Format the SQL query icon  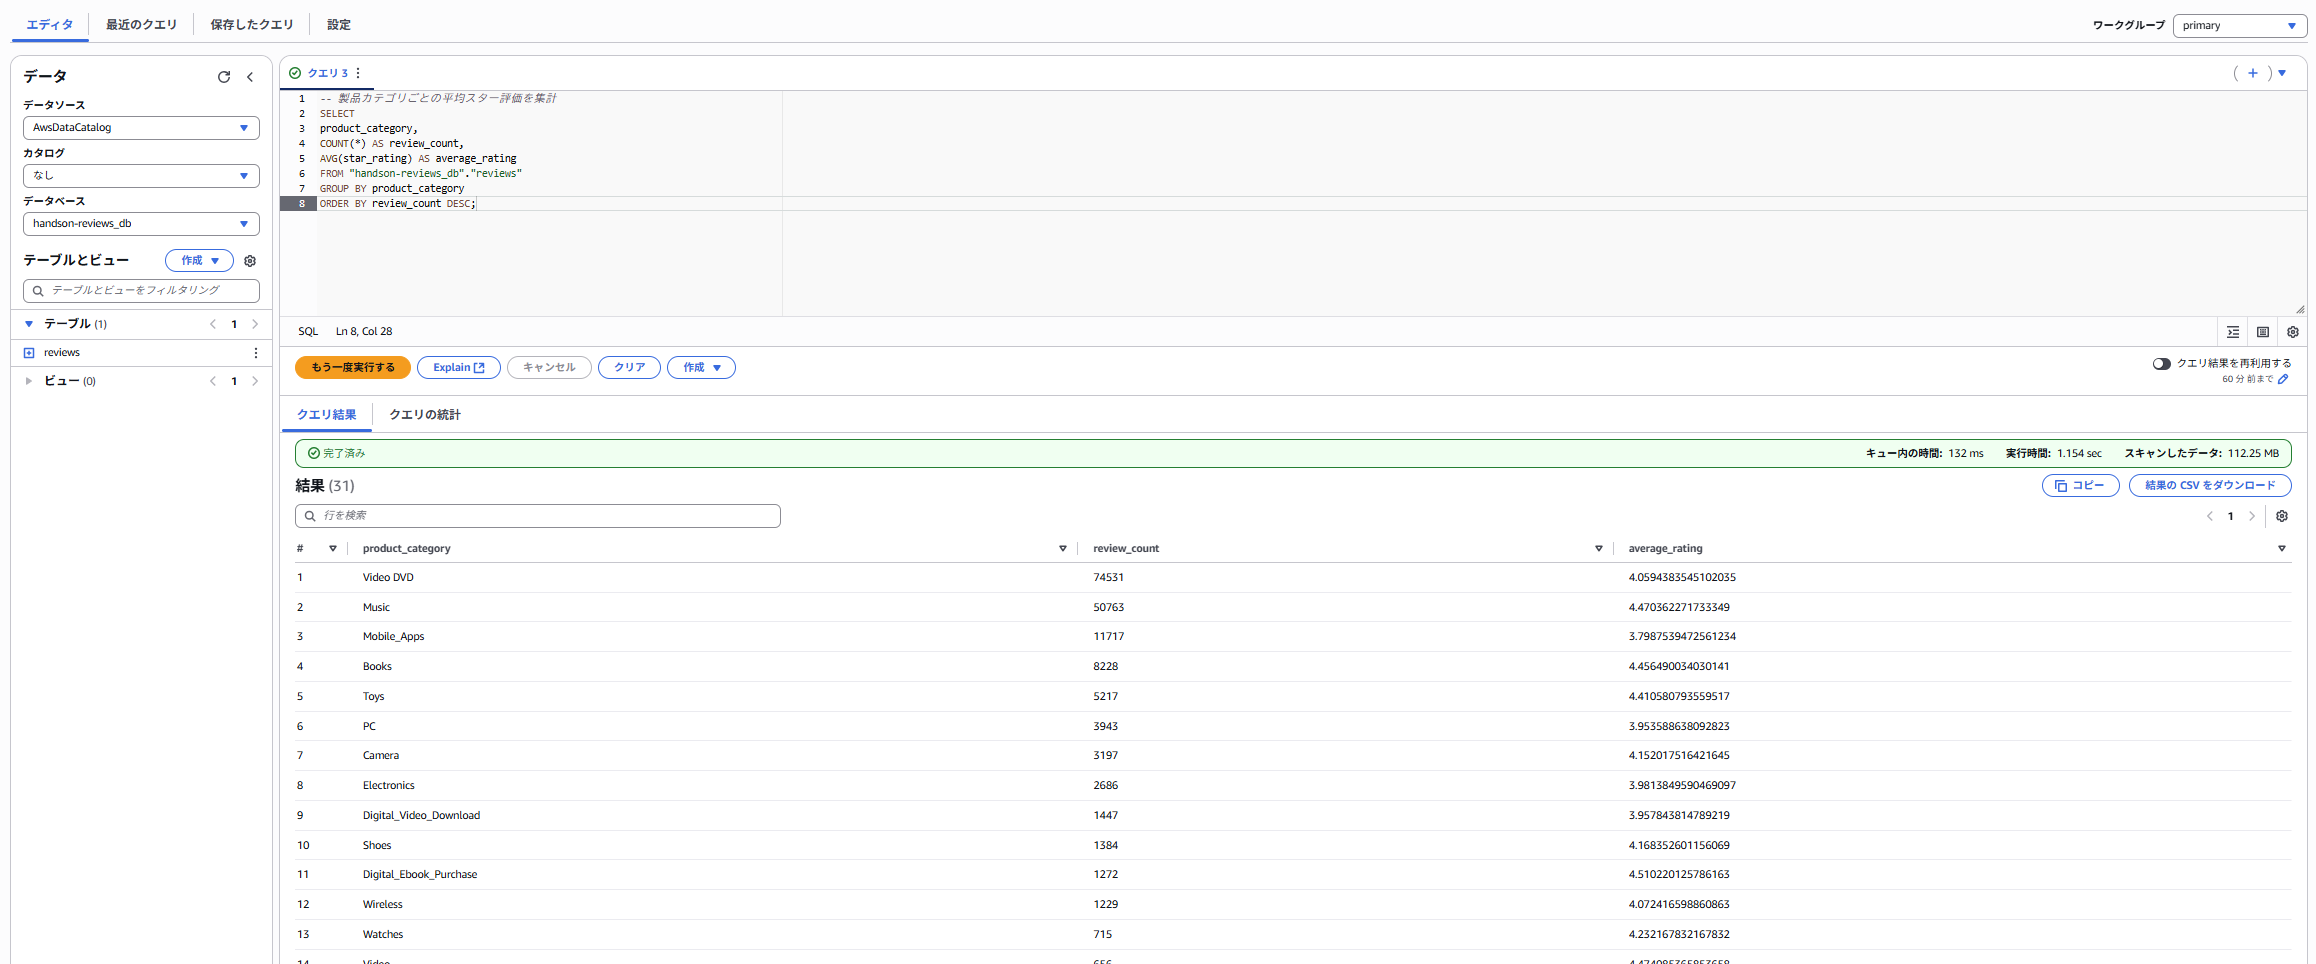pyautogui.click(x=2233, y=332)
